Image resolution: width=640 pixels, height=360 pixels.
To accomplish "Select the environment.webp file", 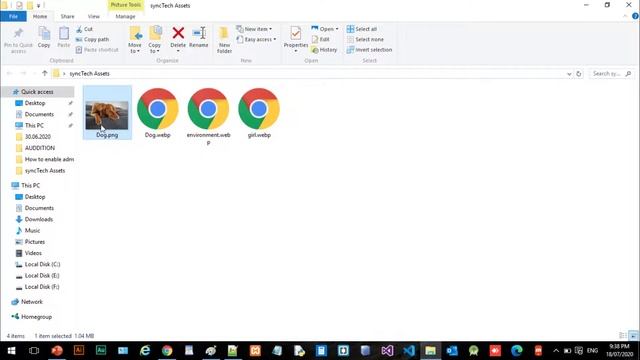I will [x=208, y=117].
